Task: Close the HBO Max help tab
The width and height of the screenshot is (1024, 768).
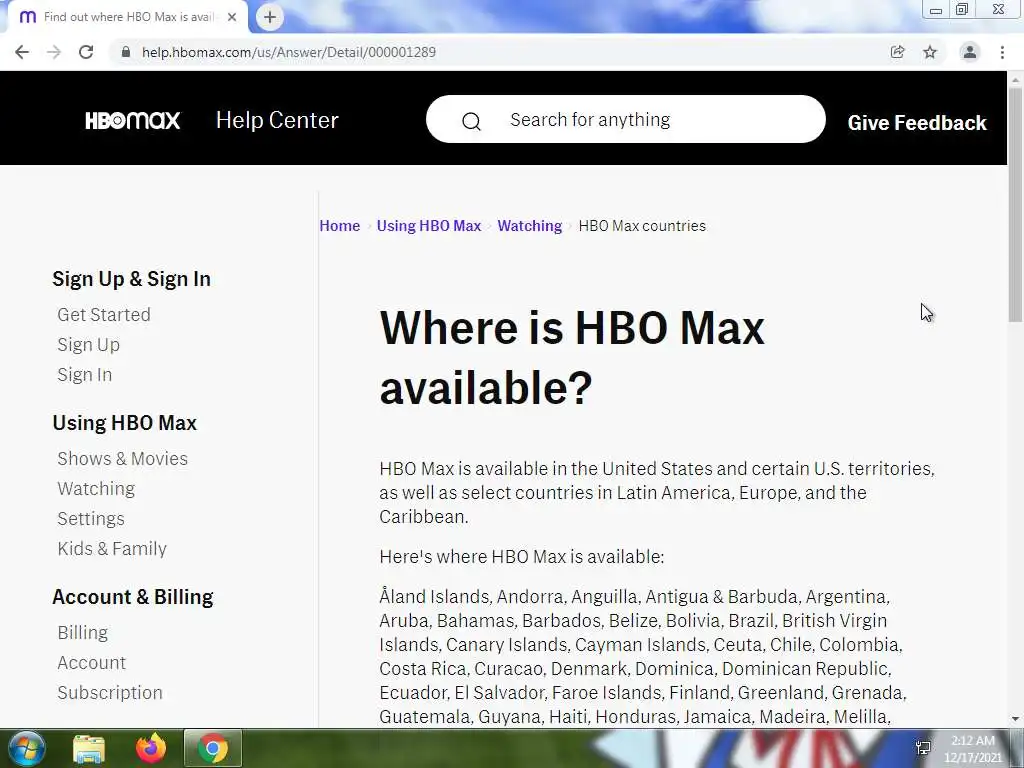Action: pos(232,17)
